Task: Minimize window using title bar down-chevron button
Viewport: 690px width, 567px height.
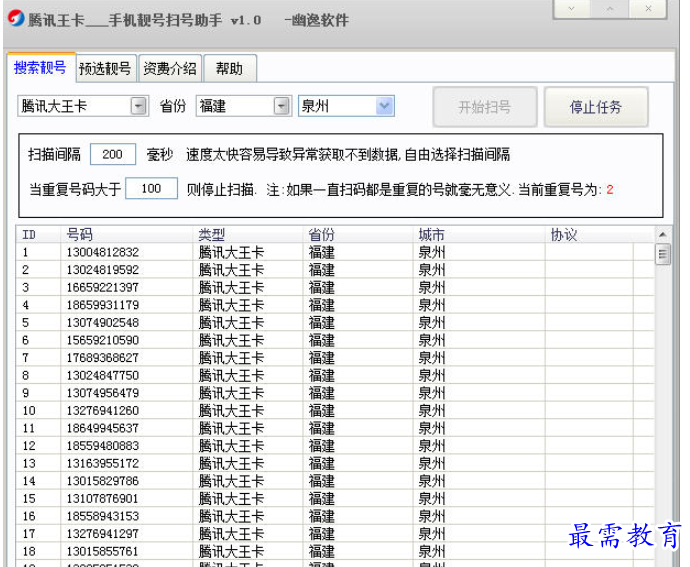Action: (571, 8)
